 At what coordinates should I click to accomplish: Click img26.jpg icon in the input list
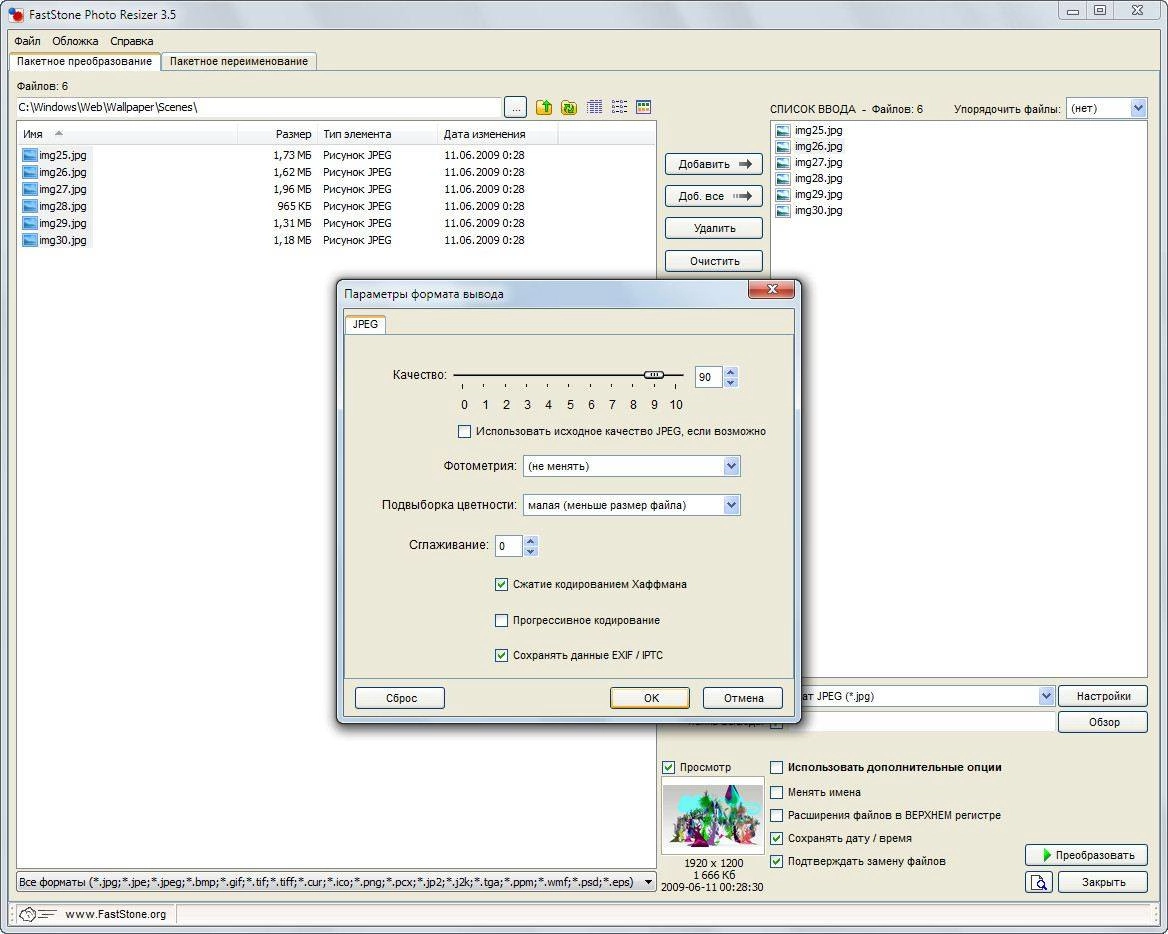[x=783, y=147]
